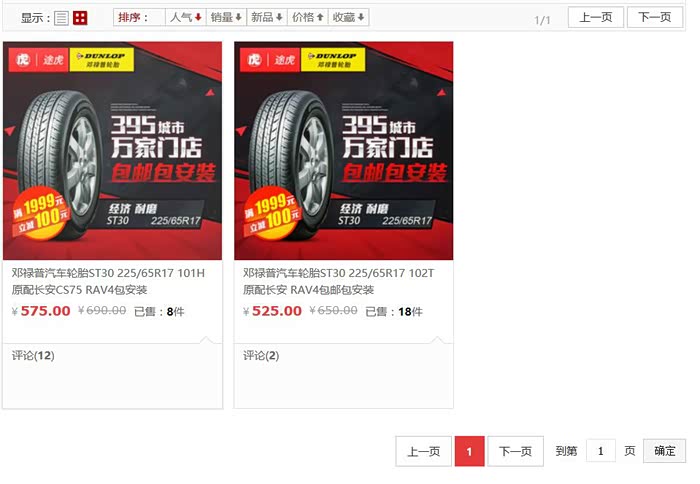Viewport: 700px width, 484px height.
Task: Sort products by 人气 popularity
Action: (x=186, y=17)
